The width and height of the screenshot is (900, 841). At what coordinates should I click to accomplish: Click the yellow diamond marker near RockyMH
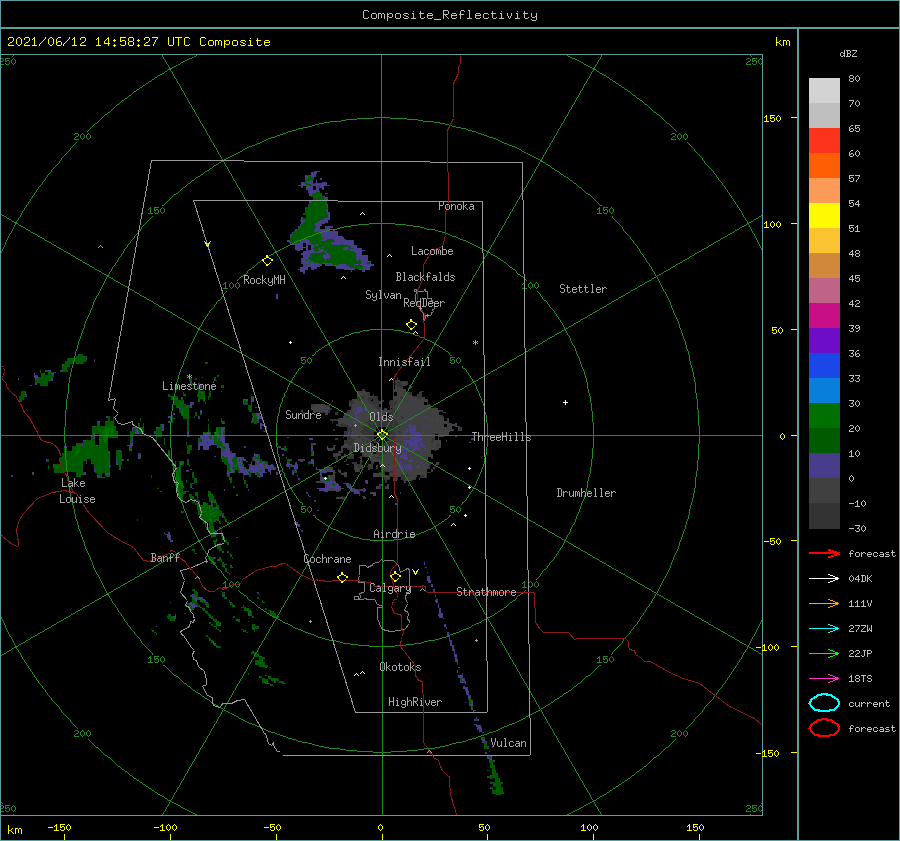tap(267, 261)
